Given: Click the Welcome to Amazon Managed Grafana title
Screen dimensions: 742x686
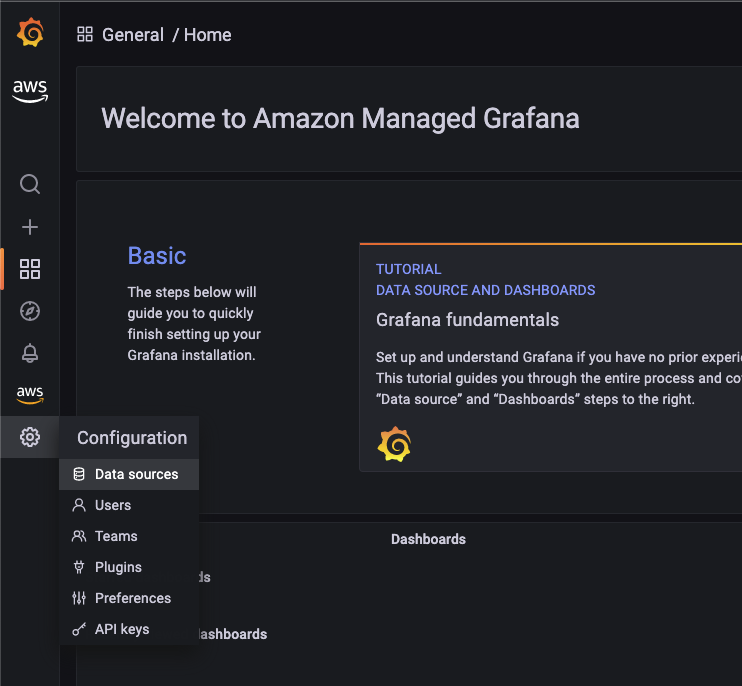Looking at the screenshot, I should 340,118.
